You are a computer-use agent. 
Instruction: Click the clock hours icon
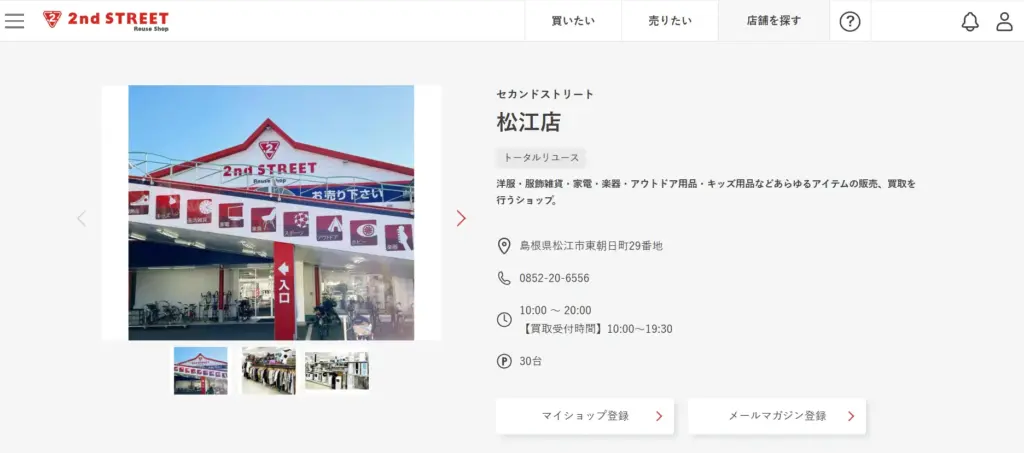click(504, 319)
